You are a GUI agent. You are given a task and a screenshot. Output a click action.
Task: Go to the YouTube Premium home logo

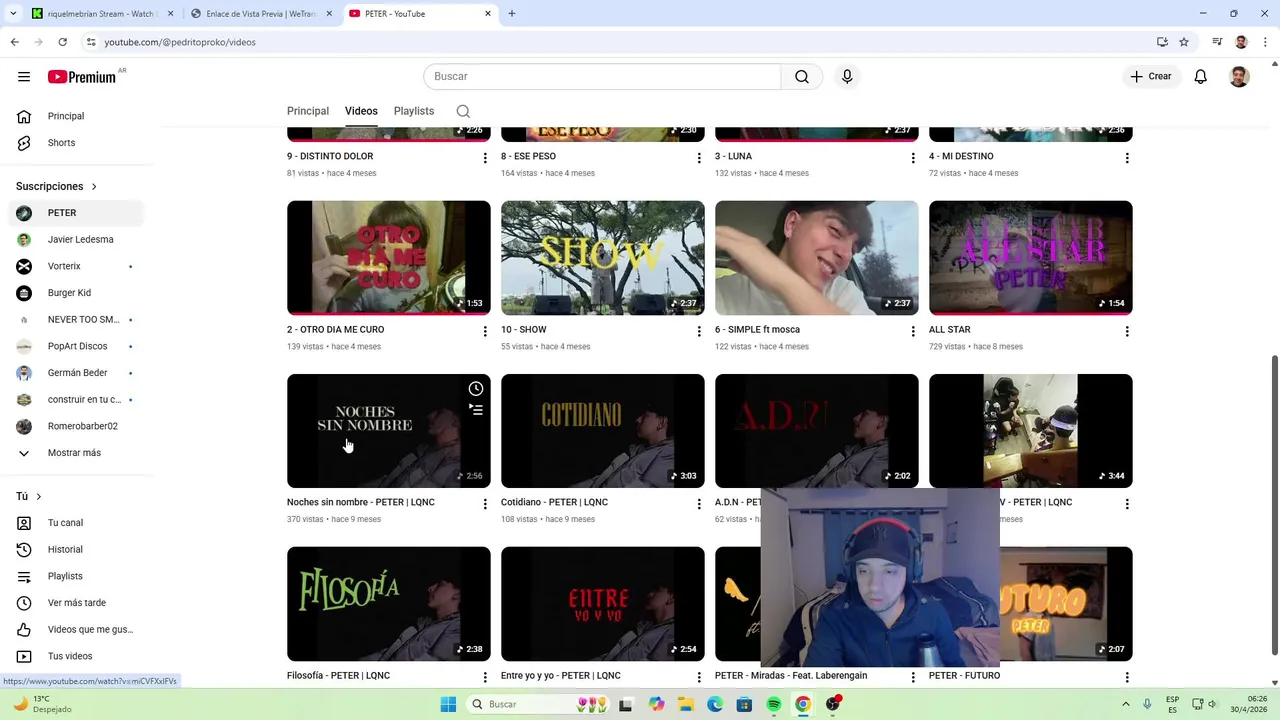click(x=82, y=77)
